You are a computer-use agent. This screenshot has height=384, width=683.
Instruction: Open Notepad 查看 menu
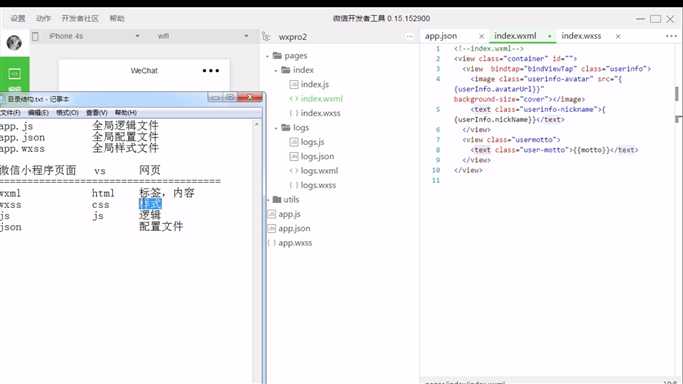pyautogui.click(x=96, y=113)
